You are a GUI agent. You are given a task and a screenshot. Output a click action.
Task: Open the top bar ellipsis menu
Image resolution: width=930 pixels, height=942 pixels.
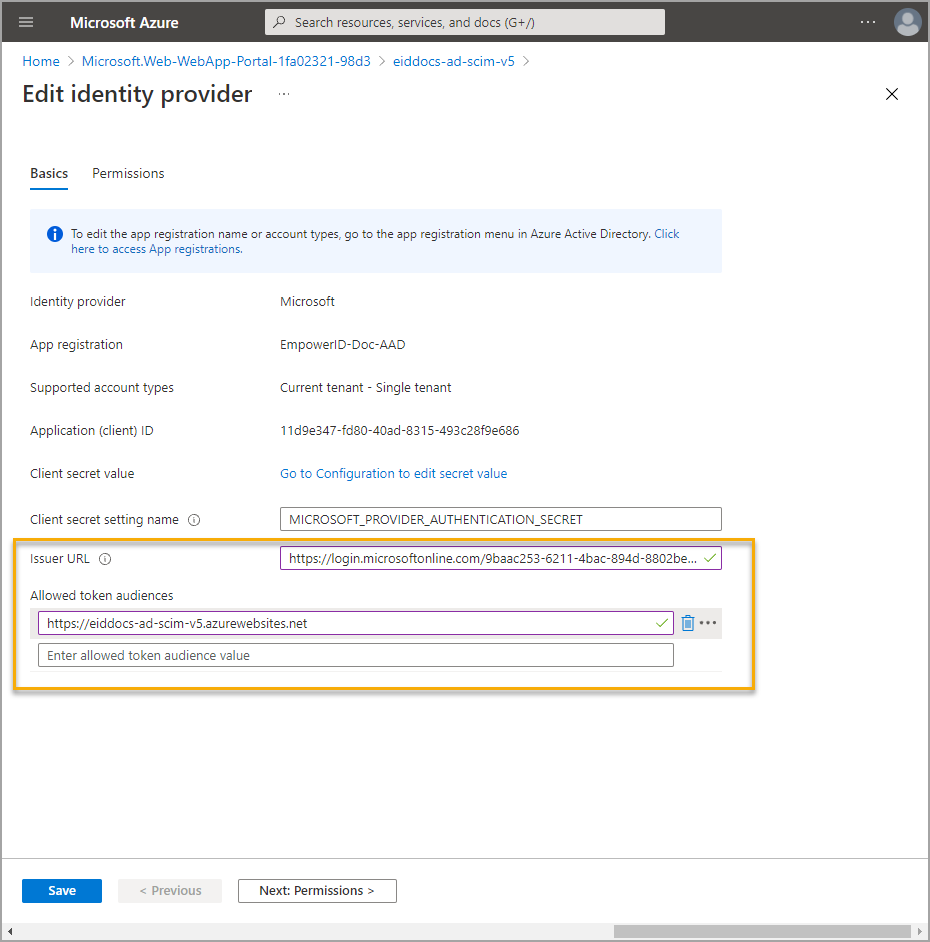[867, 22]
